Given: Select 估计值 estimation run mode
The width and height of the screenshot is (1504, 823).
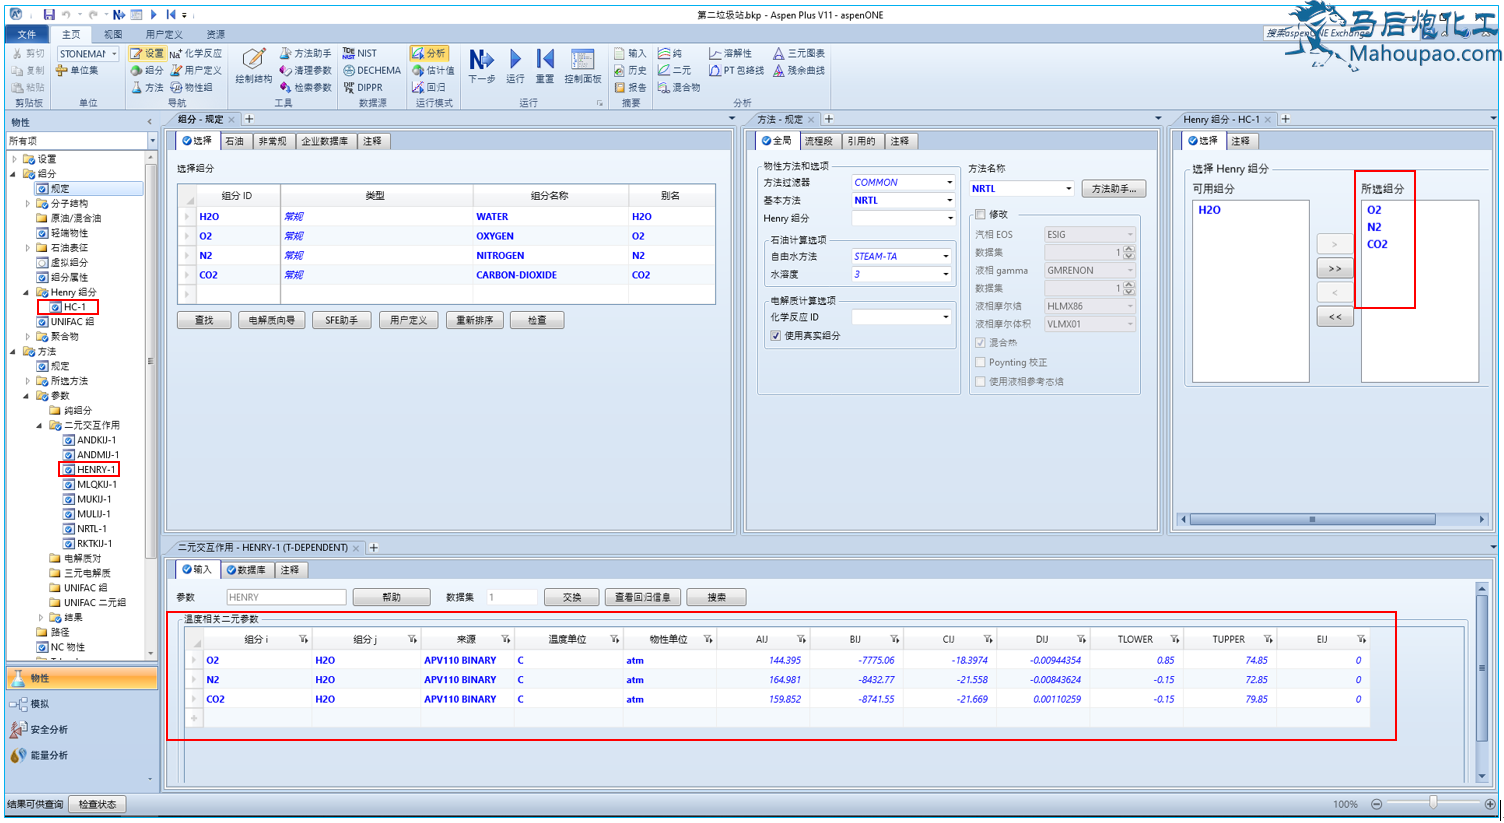Looking at the screenshot, I should pyautogui.click(x=433, y=70).
